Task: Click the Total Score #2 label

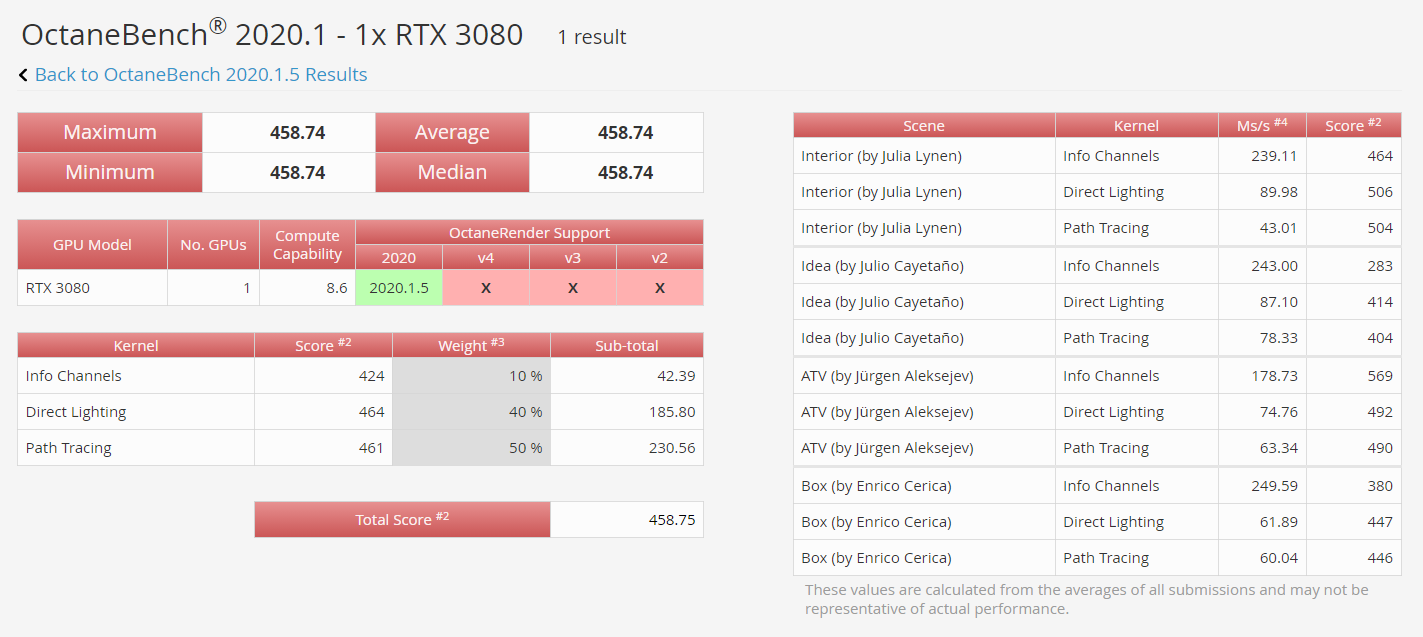Action: pos(402,519)
